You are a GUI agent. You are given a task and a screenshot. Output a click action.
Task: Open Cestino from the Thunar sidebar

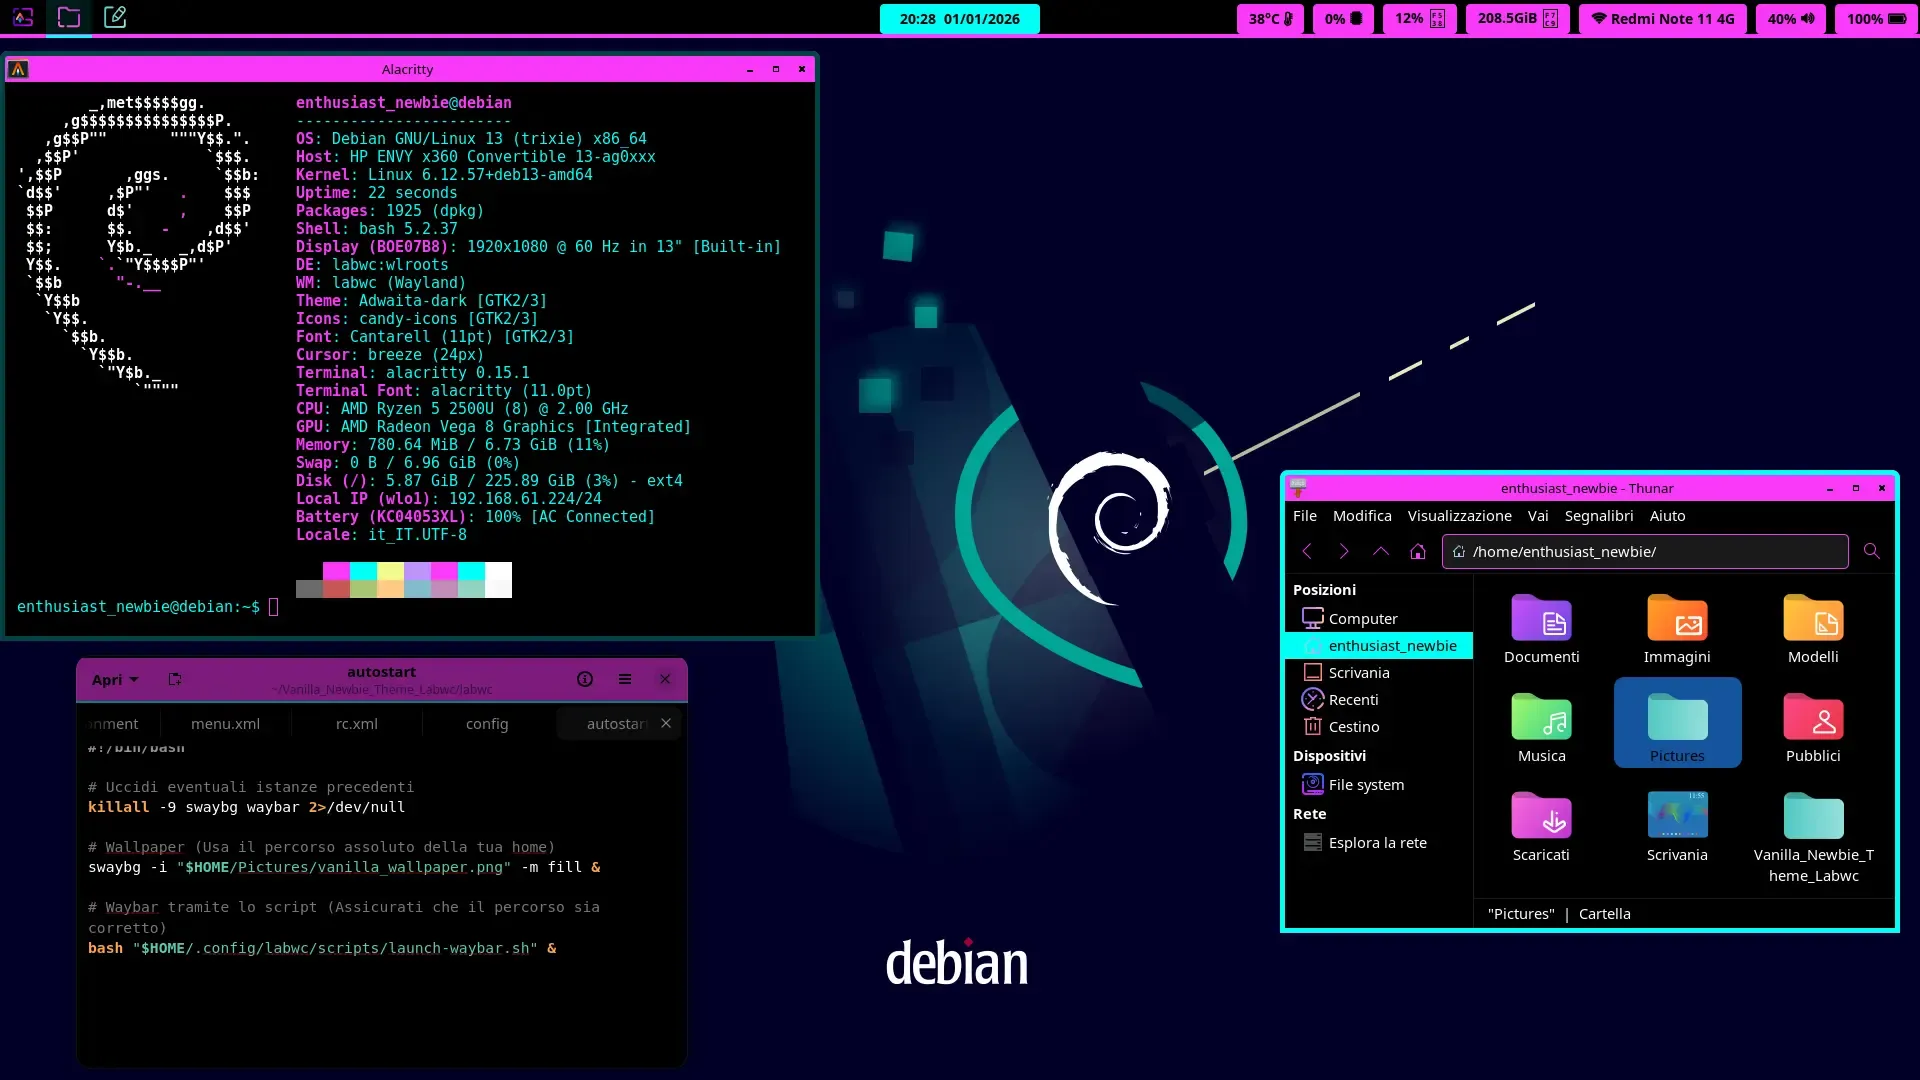1352,726
